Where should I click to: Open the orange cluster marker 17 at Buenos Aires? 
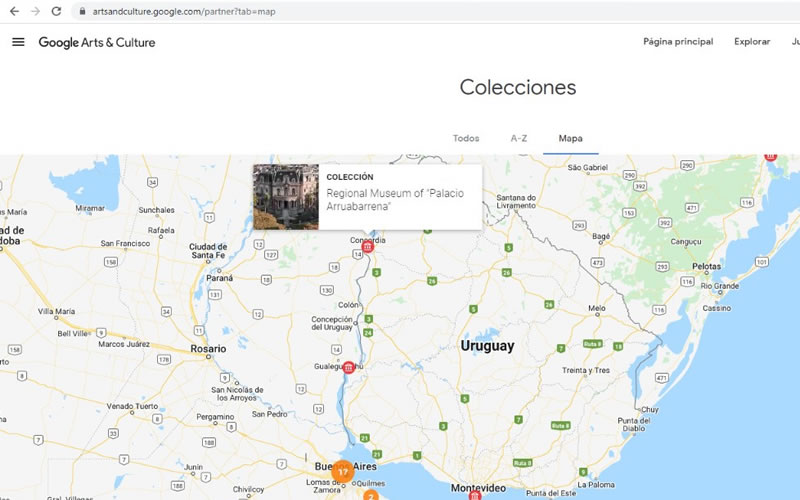click(x=343, y=472)
